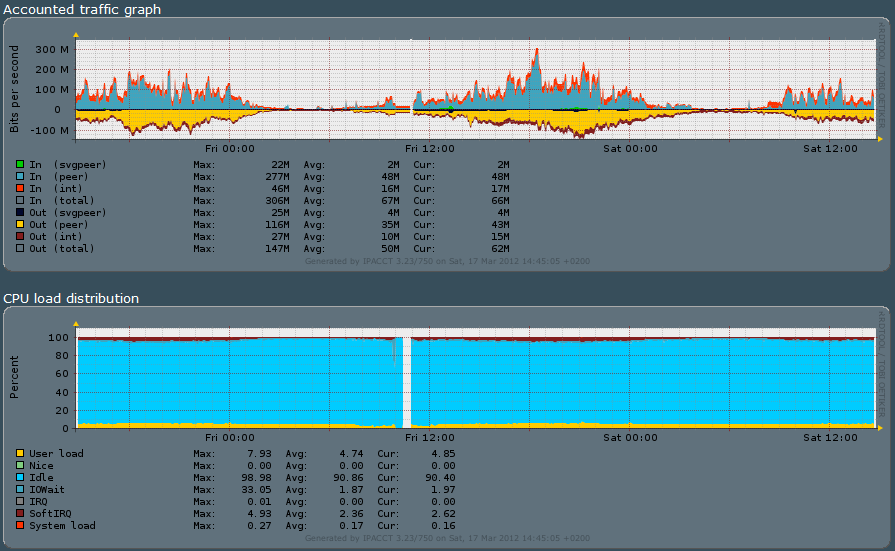Click the white data gap in CPU graph

click(407, 382)
